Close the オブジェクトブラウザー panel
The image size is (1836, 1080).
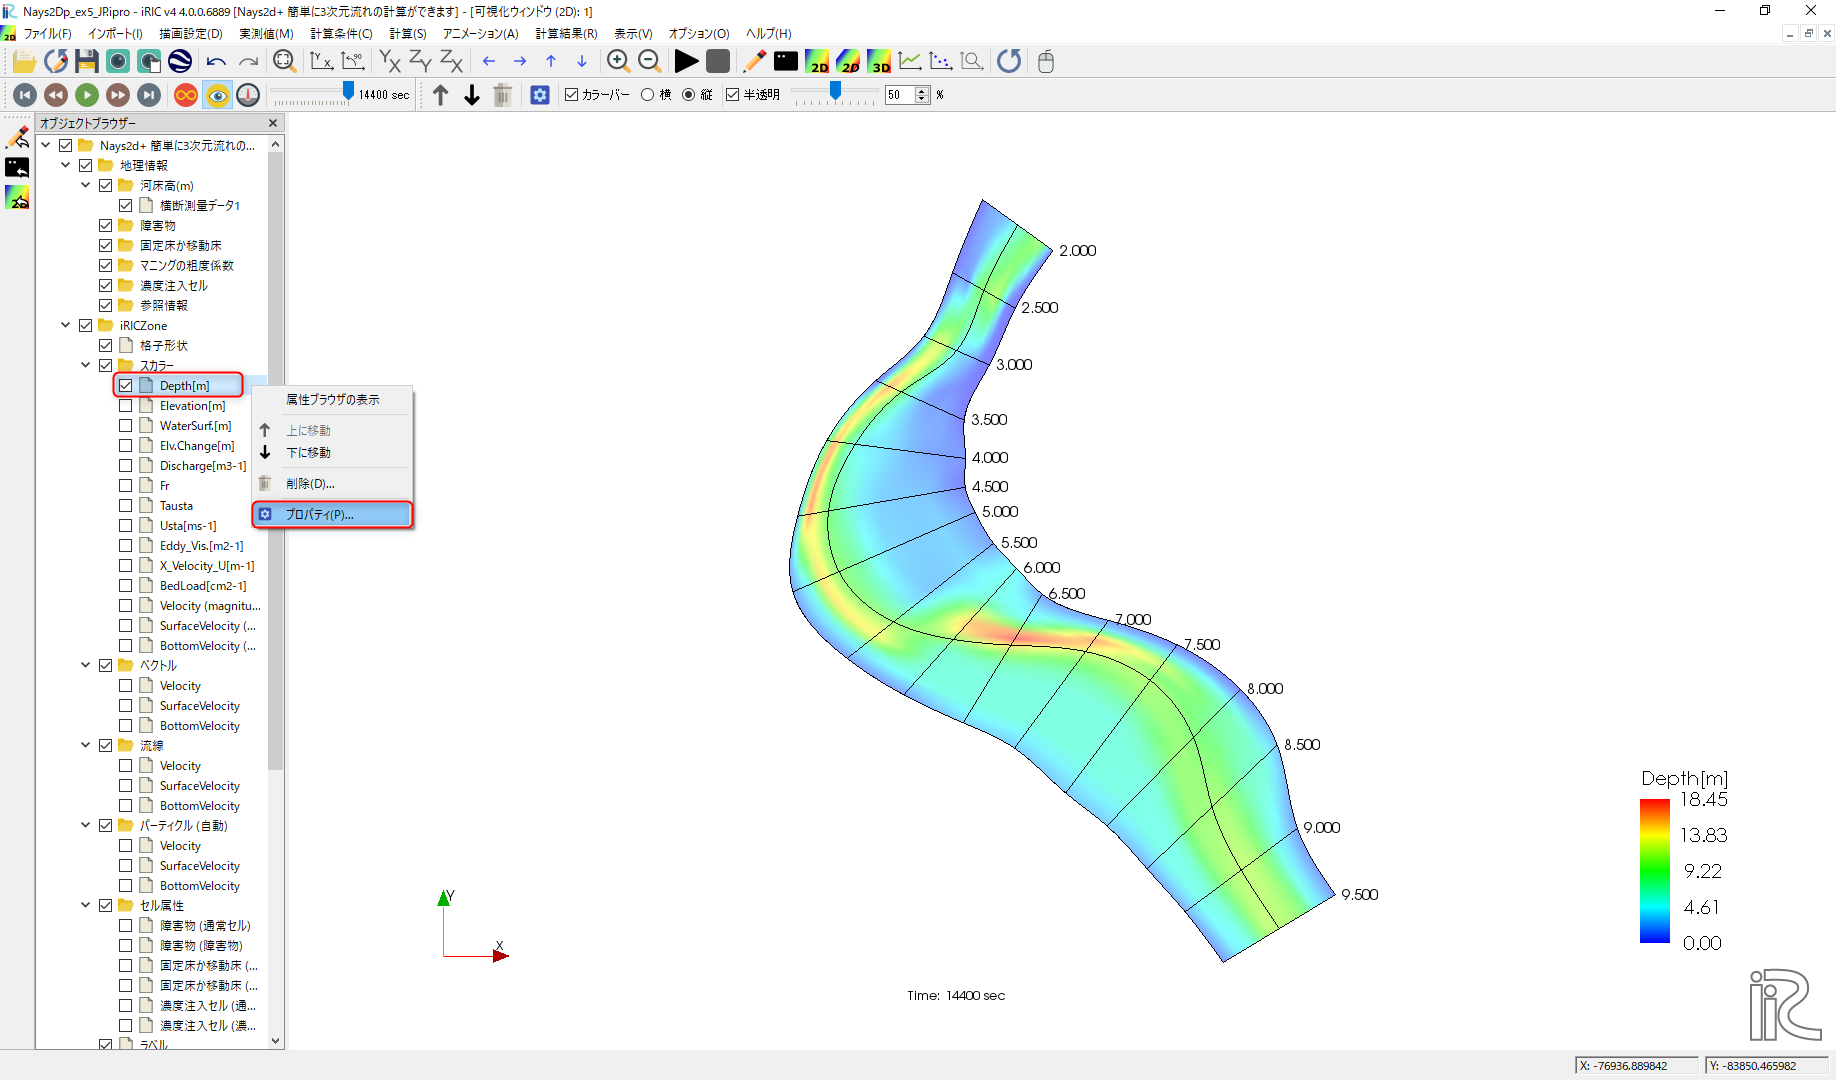(273, 123)
